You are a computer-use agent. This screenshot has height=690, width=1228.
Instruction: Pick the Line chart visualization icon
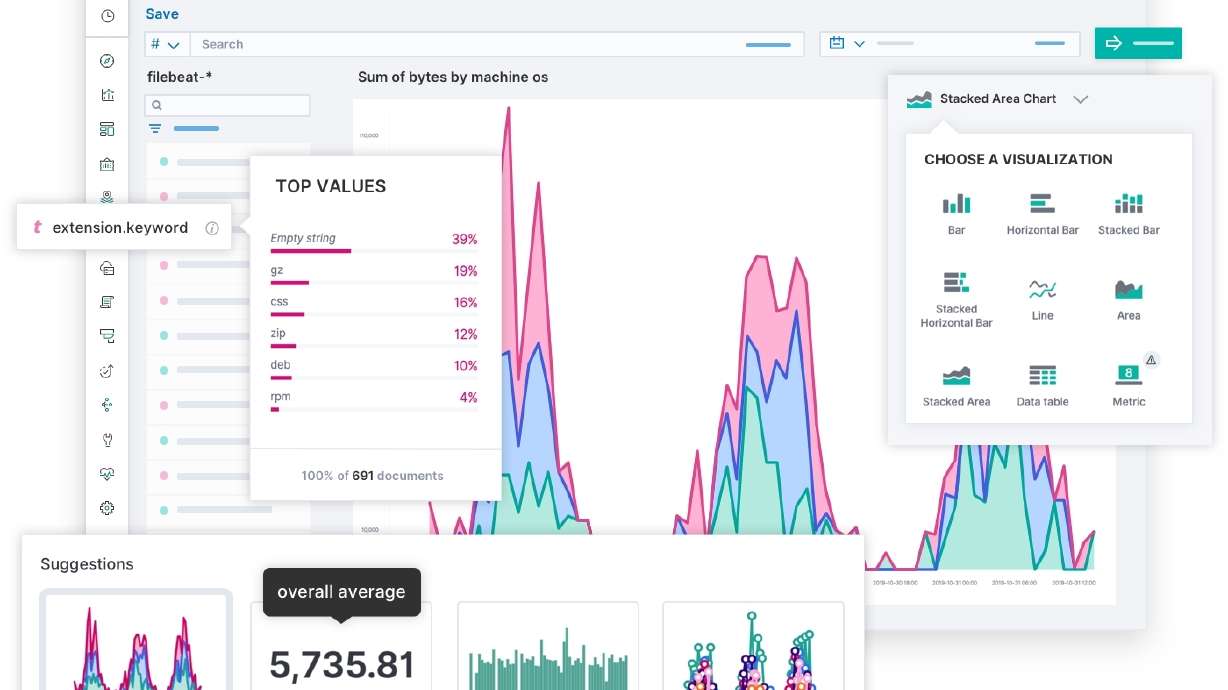tap(1042, 291)
